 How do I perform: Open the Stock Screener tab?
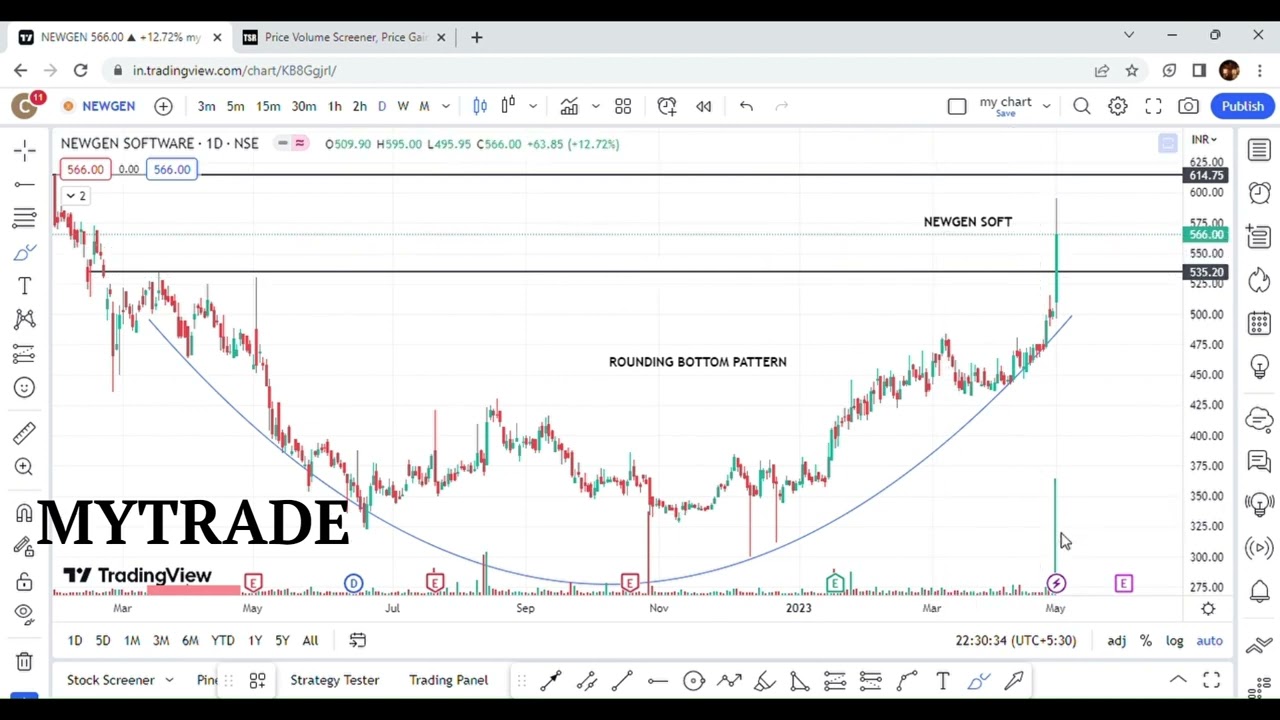coord(111,680)
